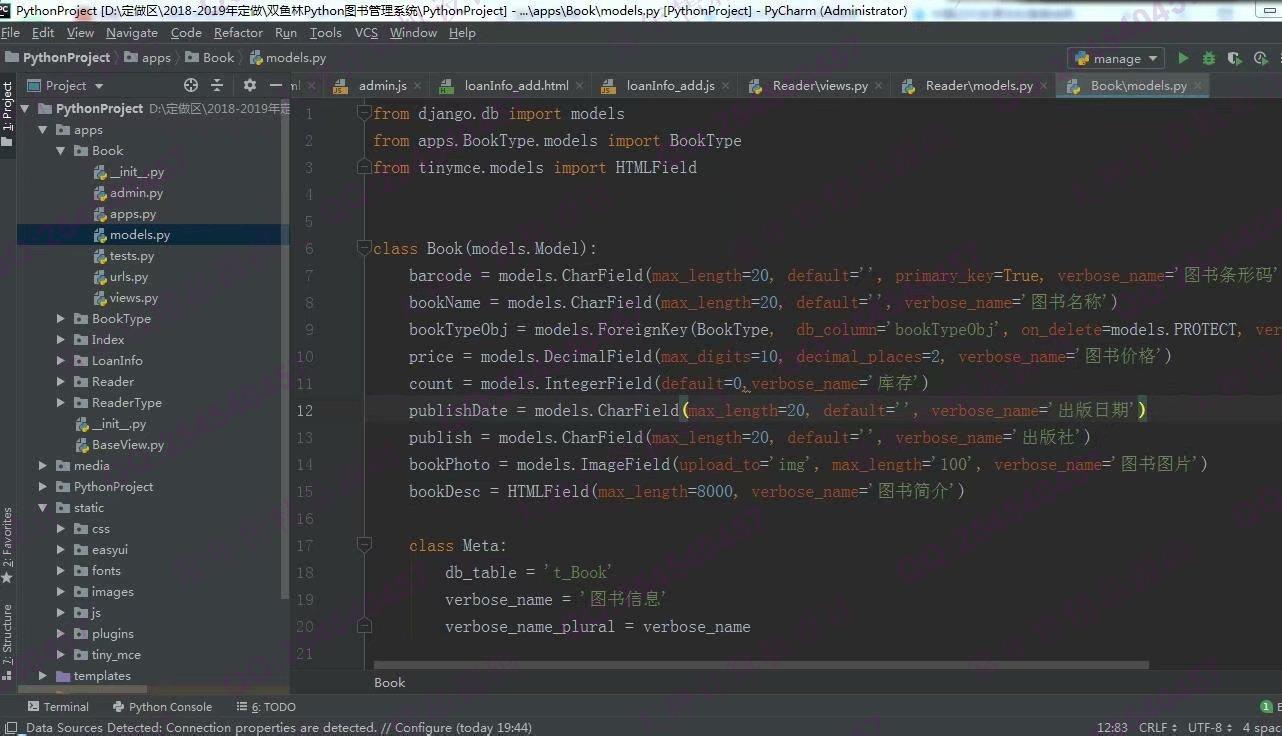This screenshot has width=1282, height=736.
Task: Fold the class Book code block
Action: 365,249
